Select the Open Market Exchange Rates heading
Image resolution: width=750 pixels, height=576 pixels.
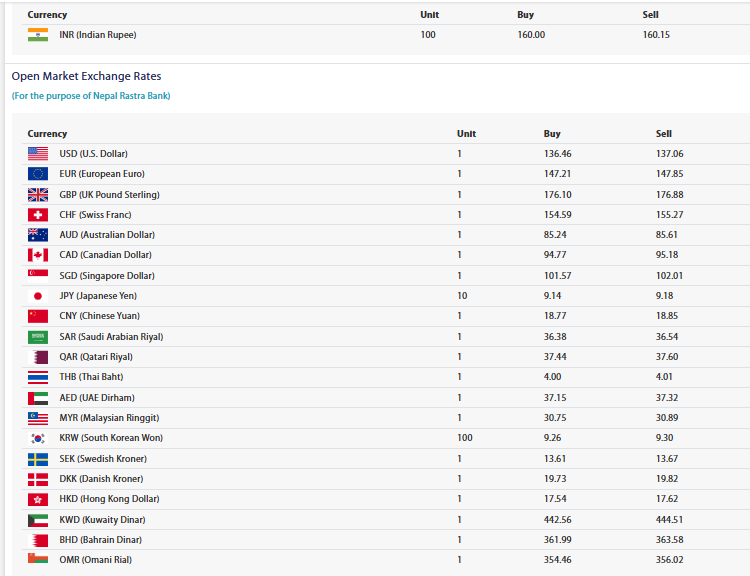86,76
